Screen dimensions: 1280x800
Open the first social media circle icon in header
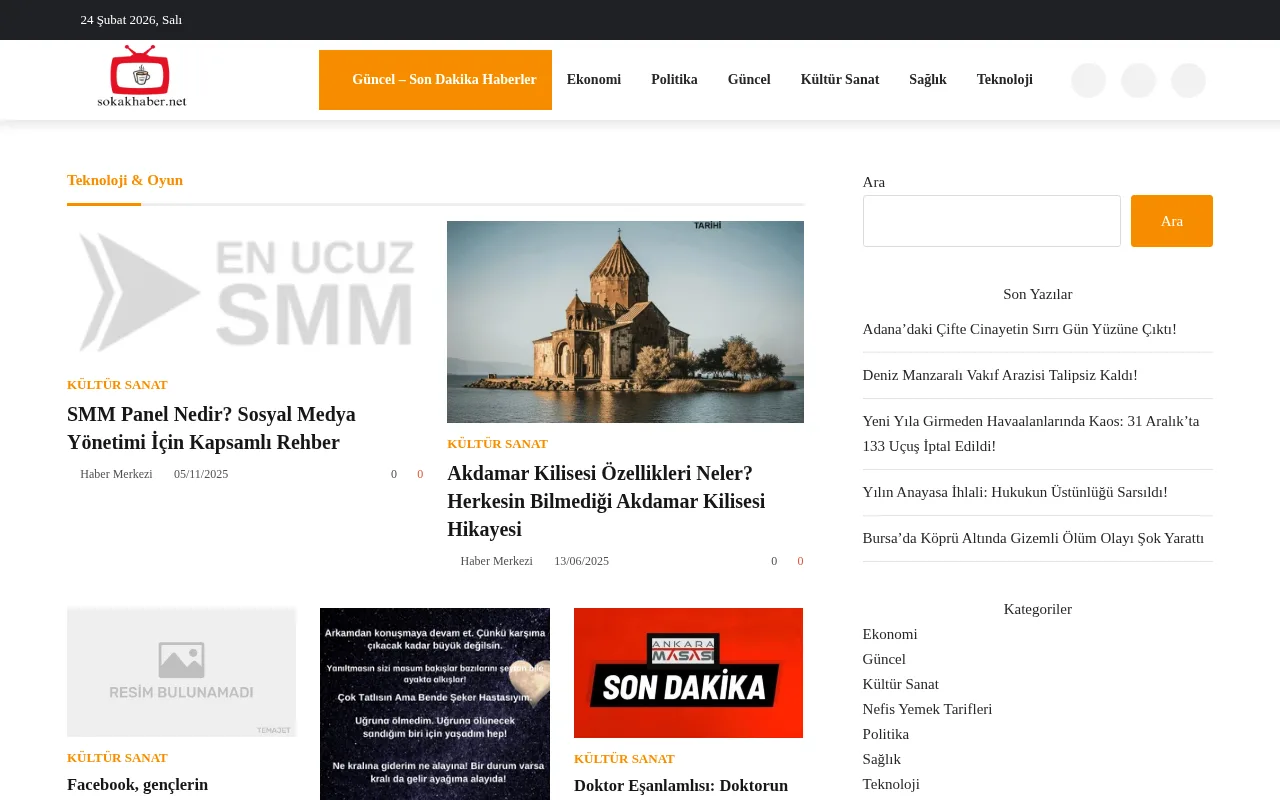tap(1088, 80)
